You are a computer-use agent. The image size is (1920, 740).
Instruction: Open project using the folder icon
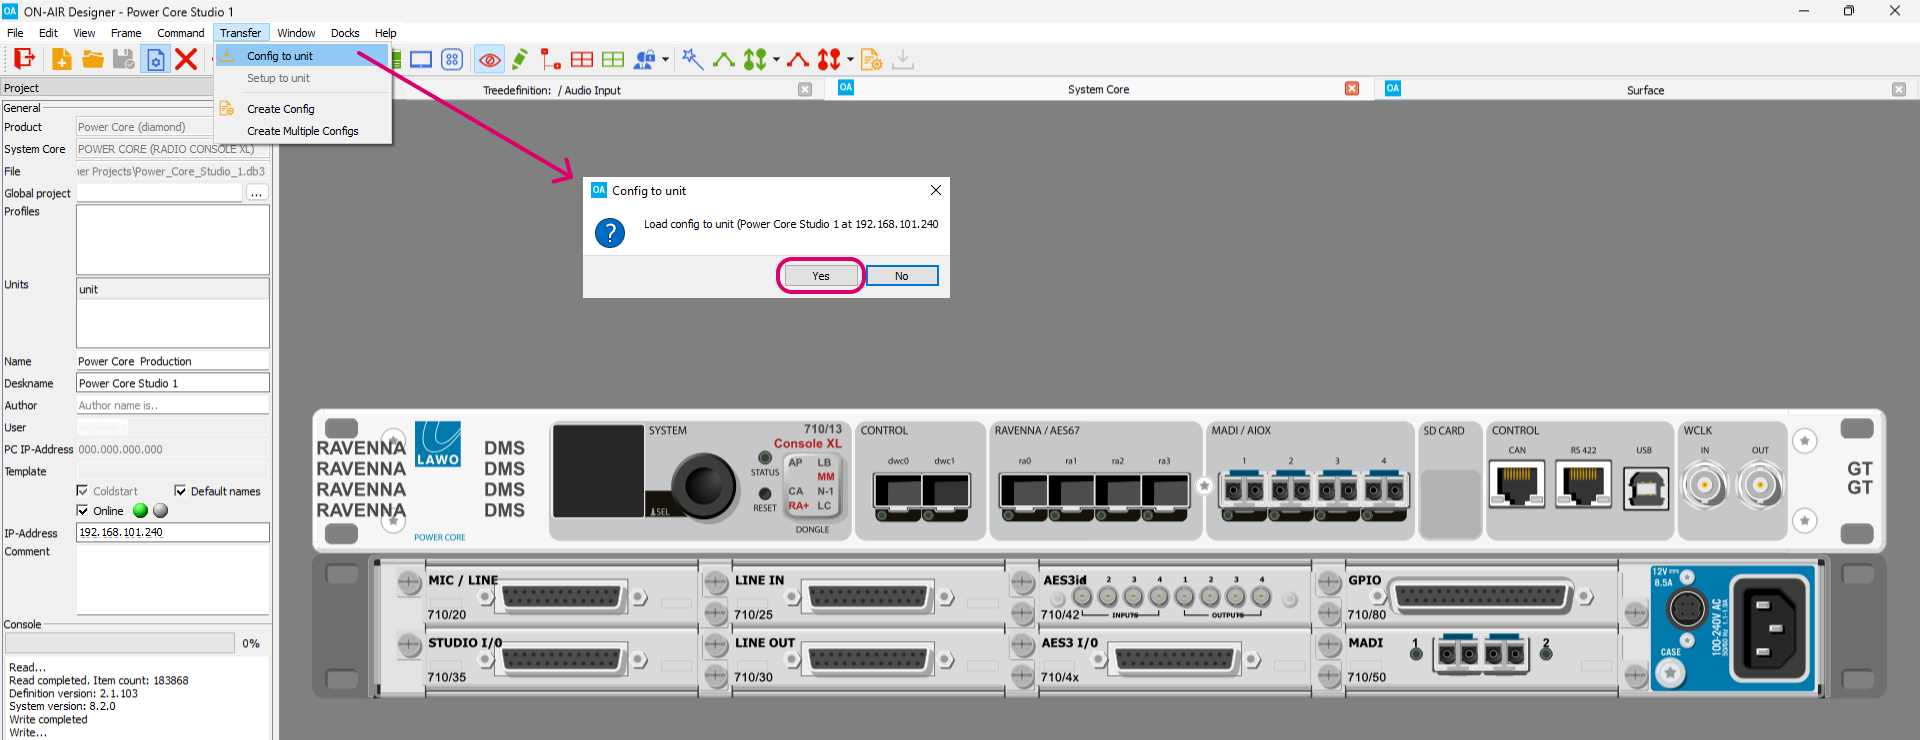[93, 59]
